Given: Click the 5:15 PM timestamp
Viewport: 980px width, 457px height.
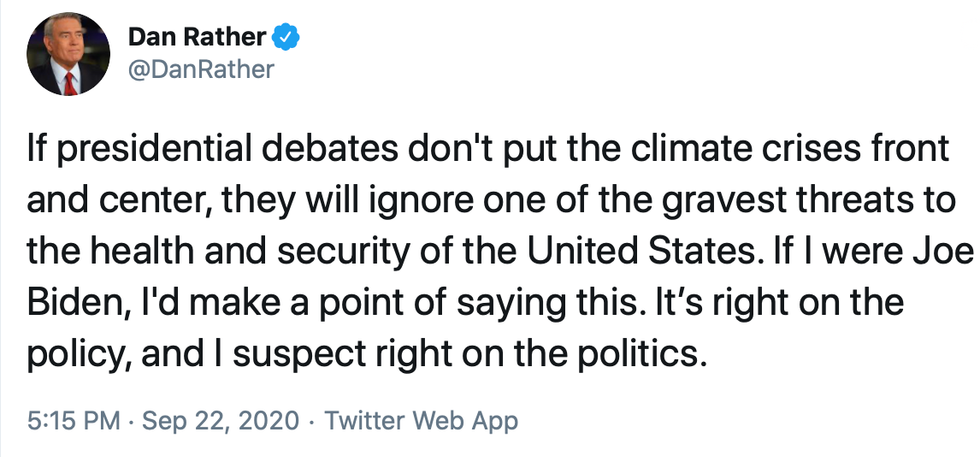Looking at the screenshot, I should click(x=59, y=420).
